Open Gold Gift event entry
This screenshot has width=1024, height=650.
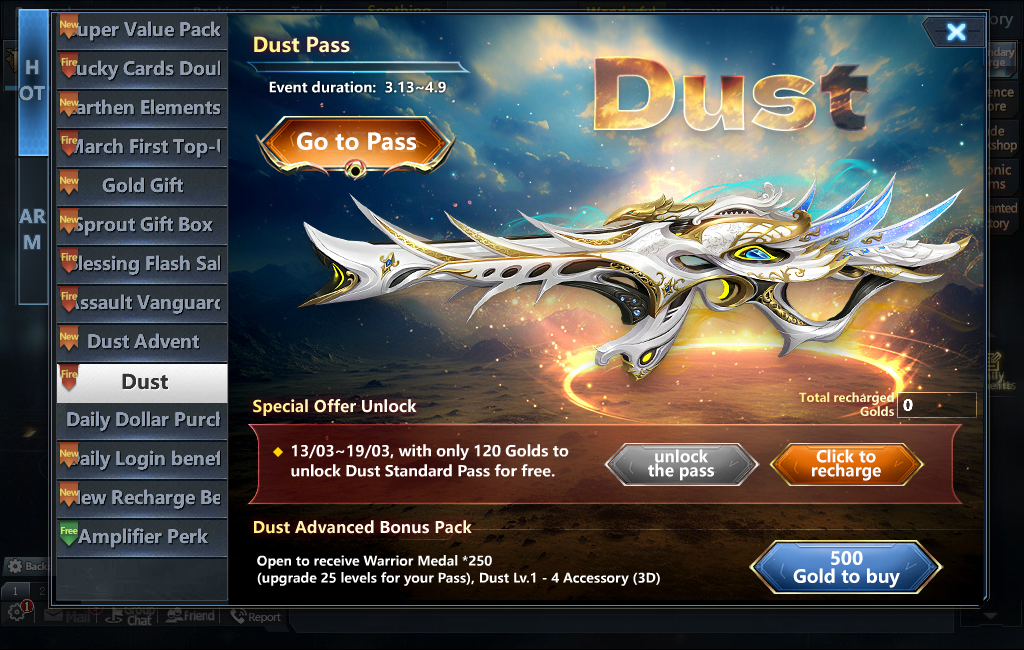(142, 186)
